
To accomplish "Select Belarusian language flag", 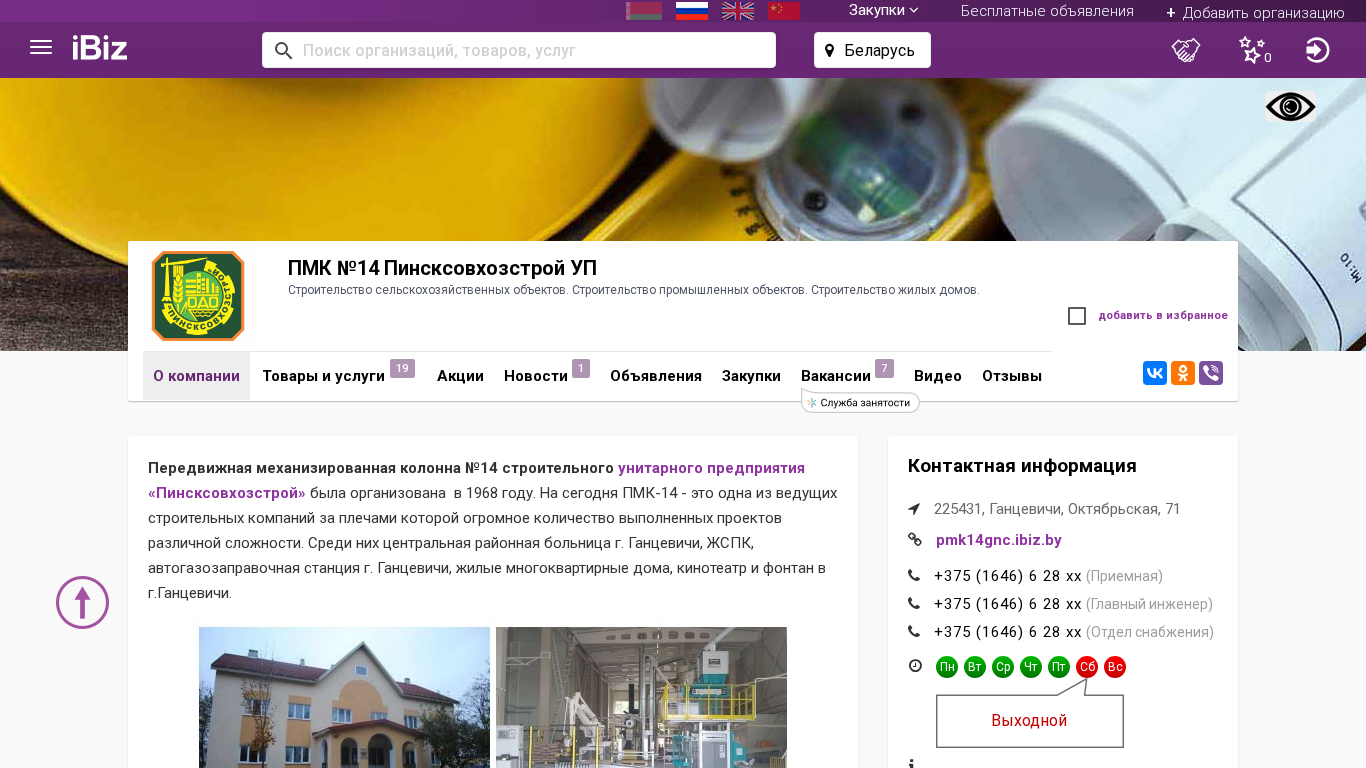I will click(x=644, y=11).
